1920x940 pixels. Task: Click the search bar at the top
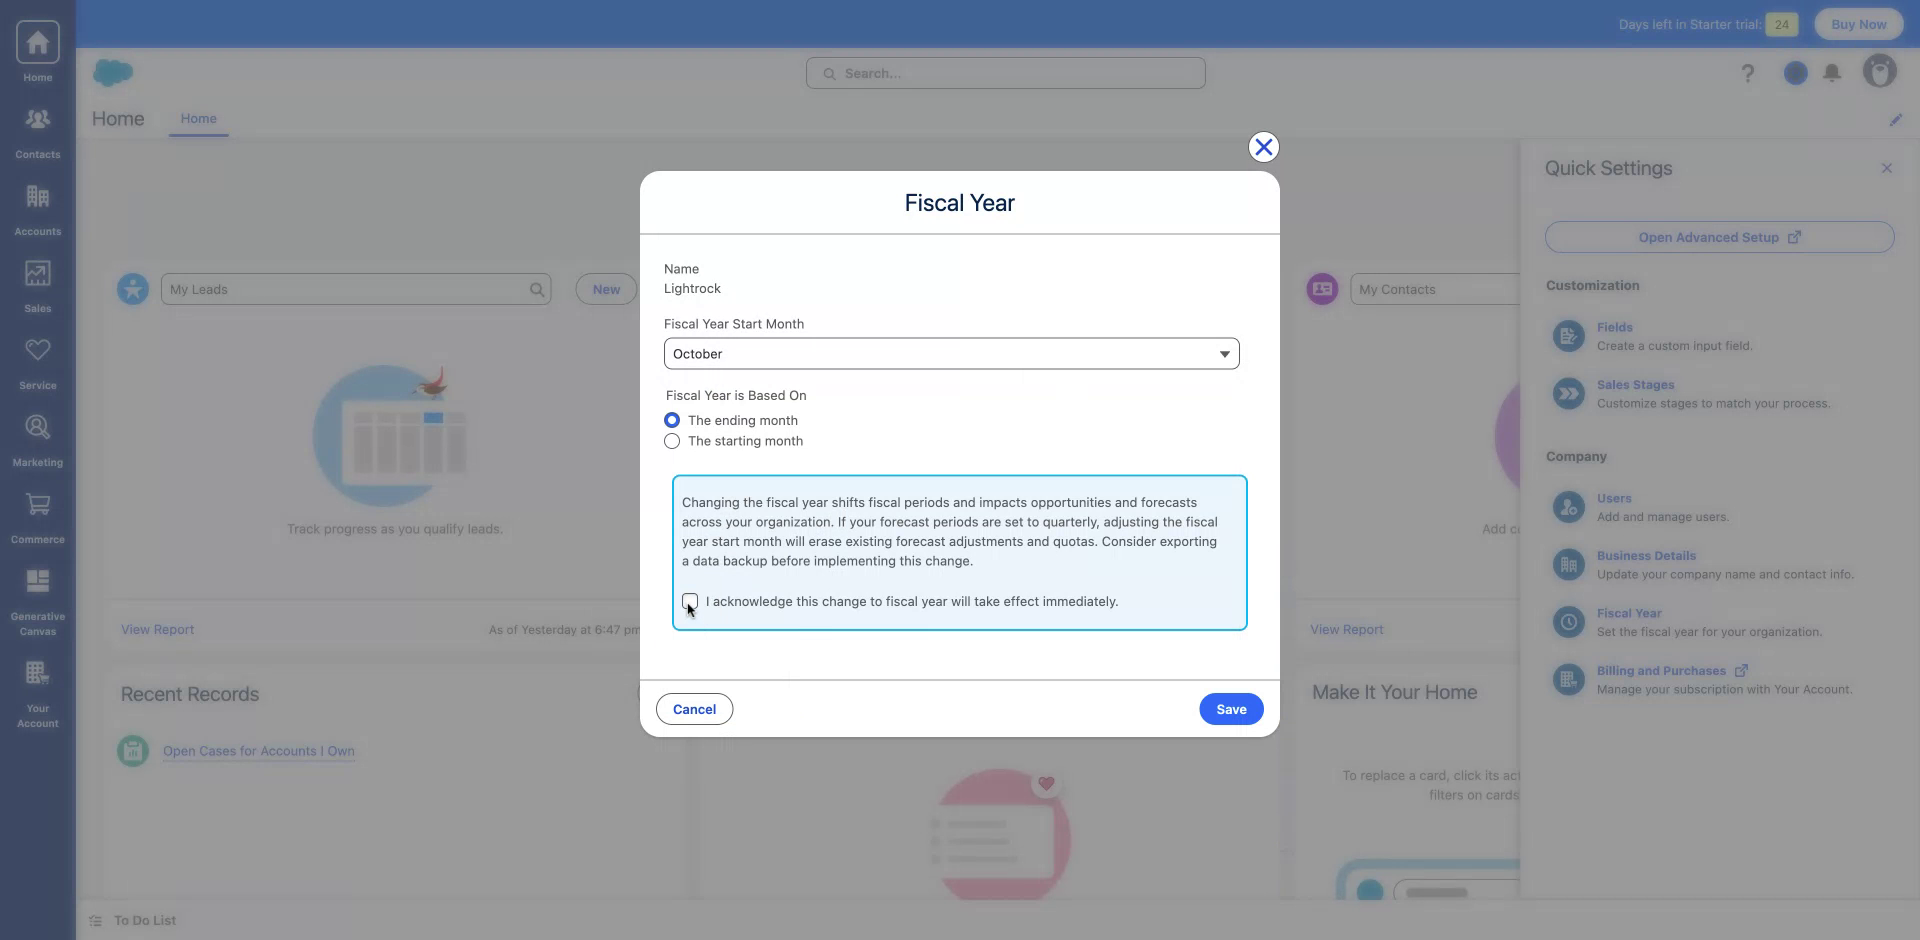point(1004,72)
